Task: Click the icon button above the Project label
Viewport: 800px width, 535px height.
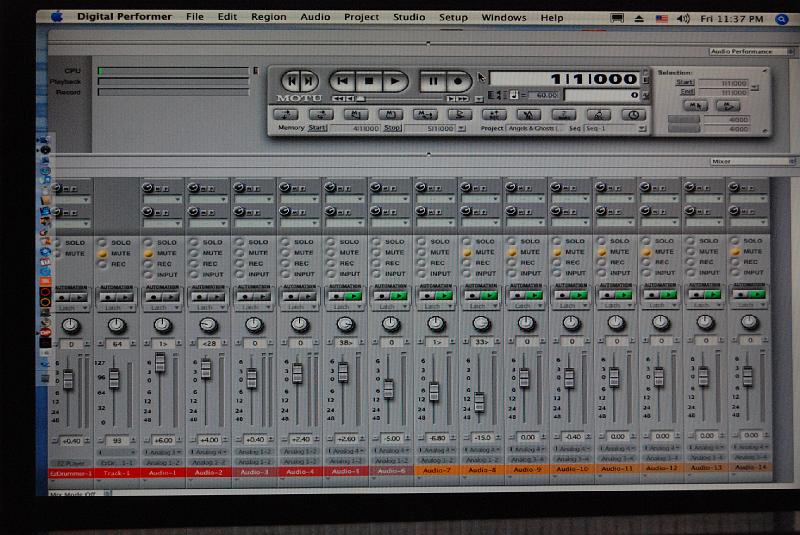Action: click(x=494, y=115)
